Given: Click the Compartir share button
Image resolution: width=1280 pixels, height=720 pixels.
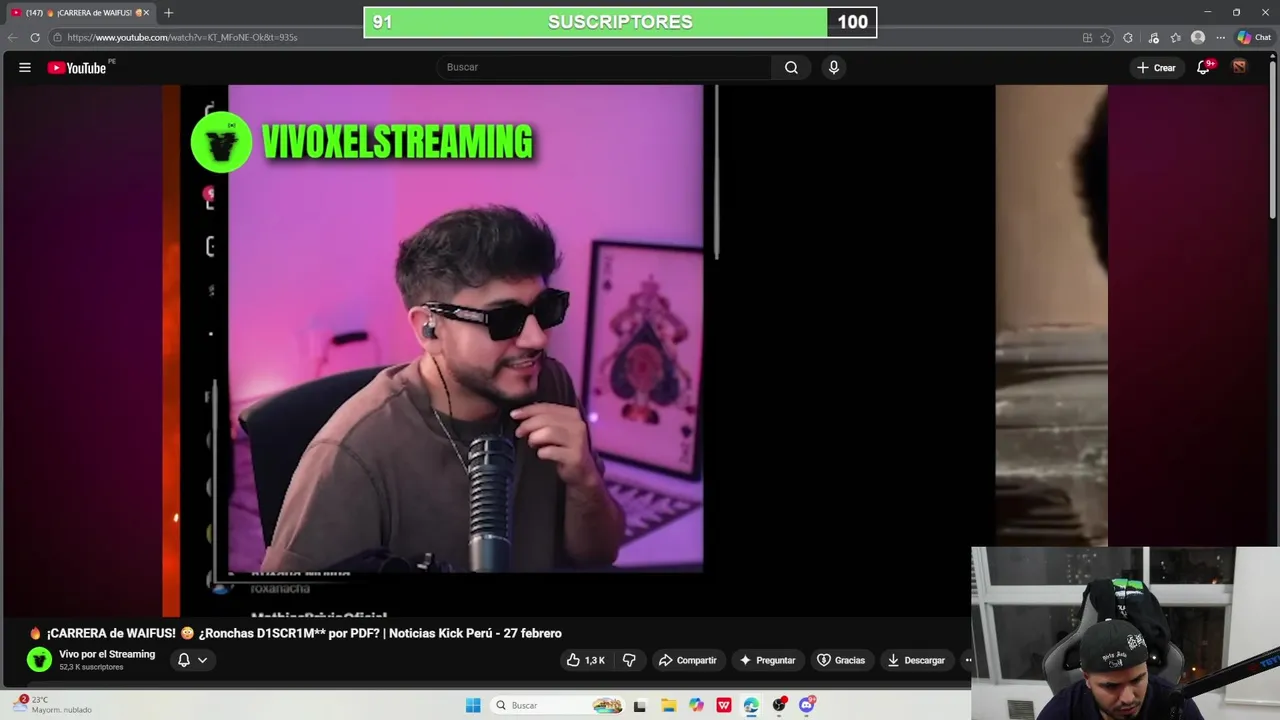Looking at the screenshot, I should pos(687,660).
